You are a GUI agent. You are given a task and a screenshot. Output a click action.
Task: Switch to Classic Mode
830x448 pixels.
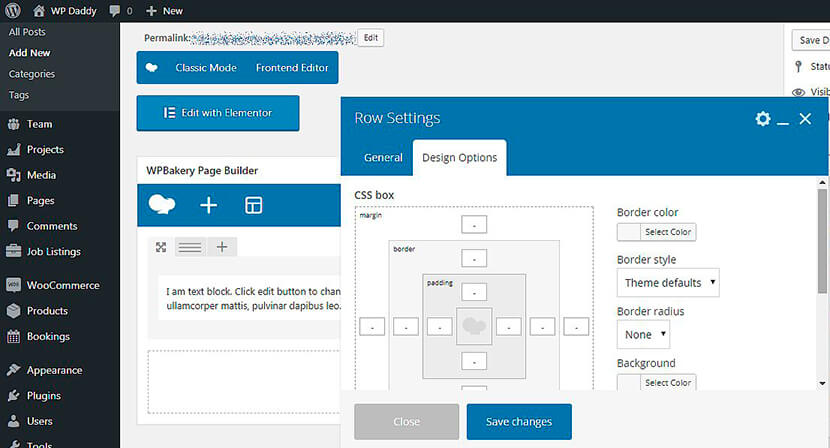pyautogui.click(x=206, y=68)
